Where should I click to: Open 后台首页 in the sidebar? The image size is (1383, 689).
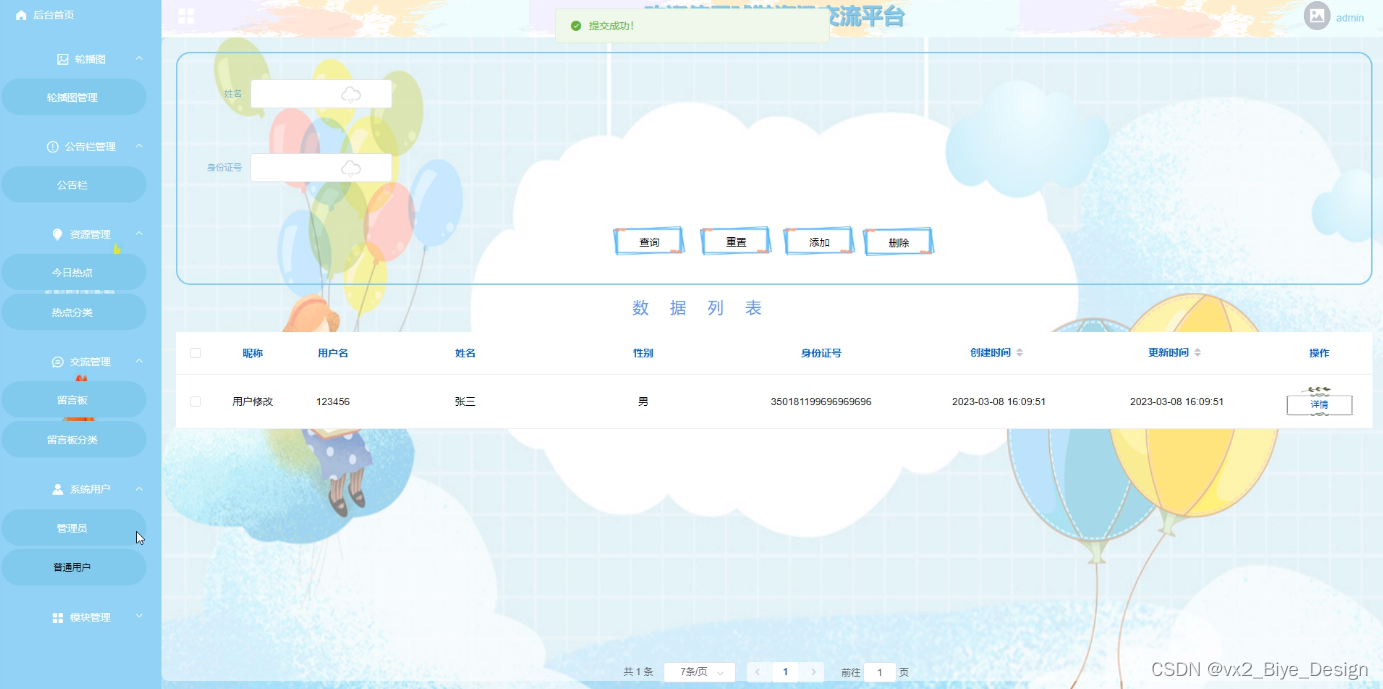[x=45, y=15]
